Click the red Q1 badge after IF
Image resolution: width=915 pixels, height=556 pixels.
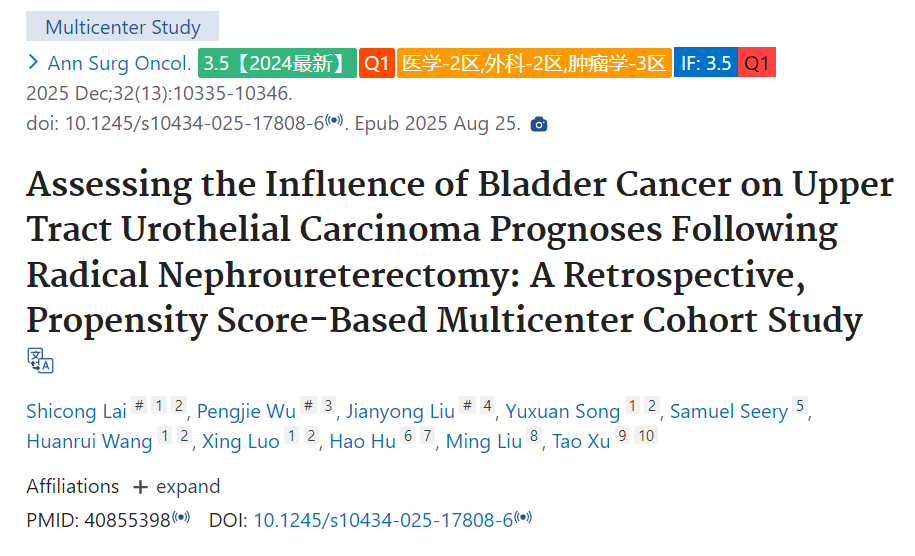pyautogui.click(x=757, y=63)
